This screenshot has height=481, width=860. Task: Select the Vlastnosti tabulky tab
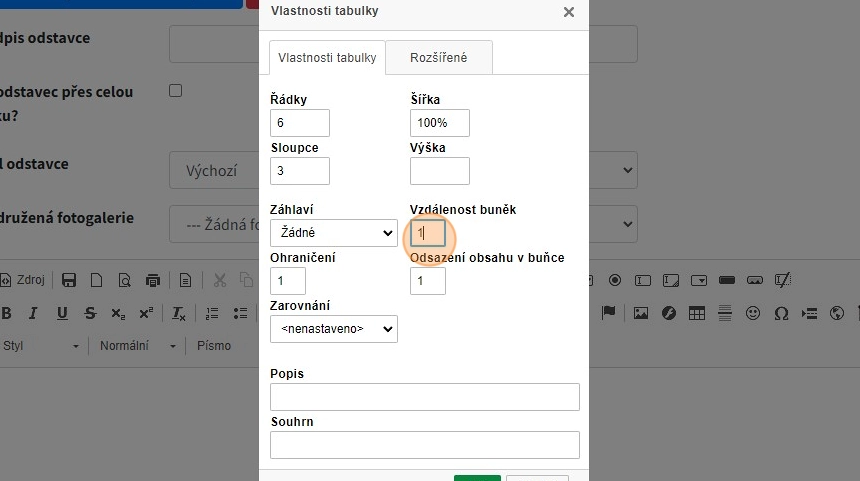click(x=327, y=58)
